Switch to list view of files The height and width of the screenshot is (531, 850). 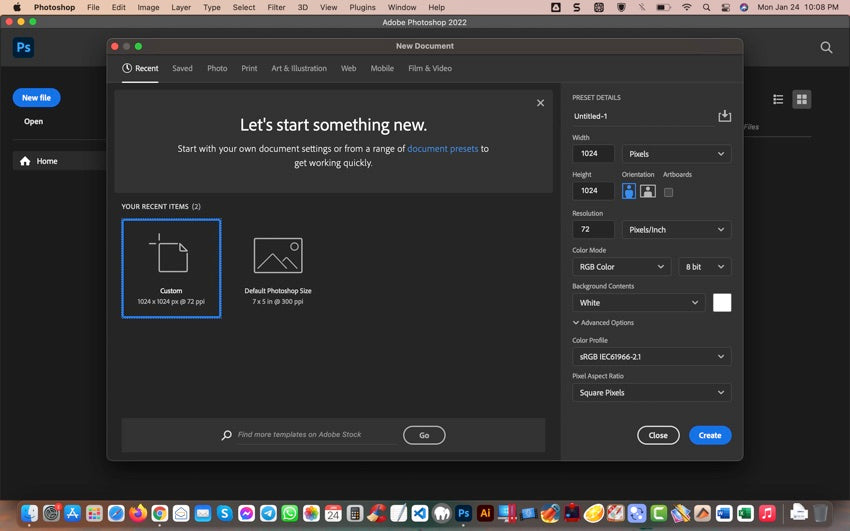tap(778, 99)
